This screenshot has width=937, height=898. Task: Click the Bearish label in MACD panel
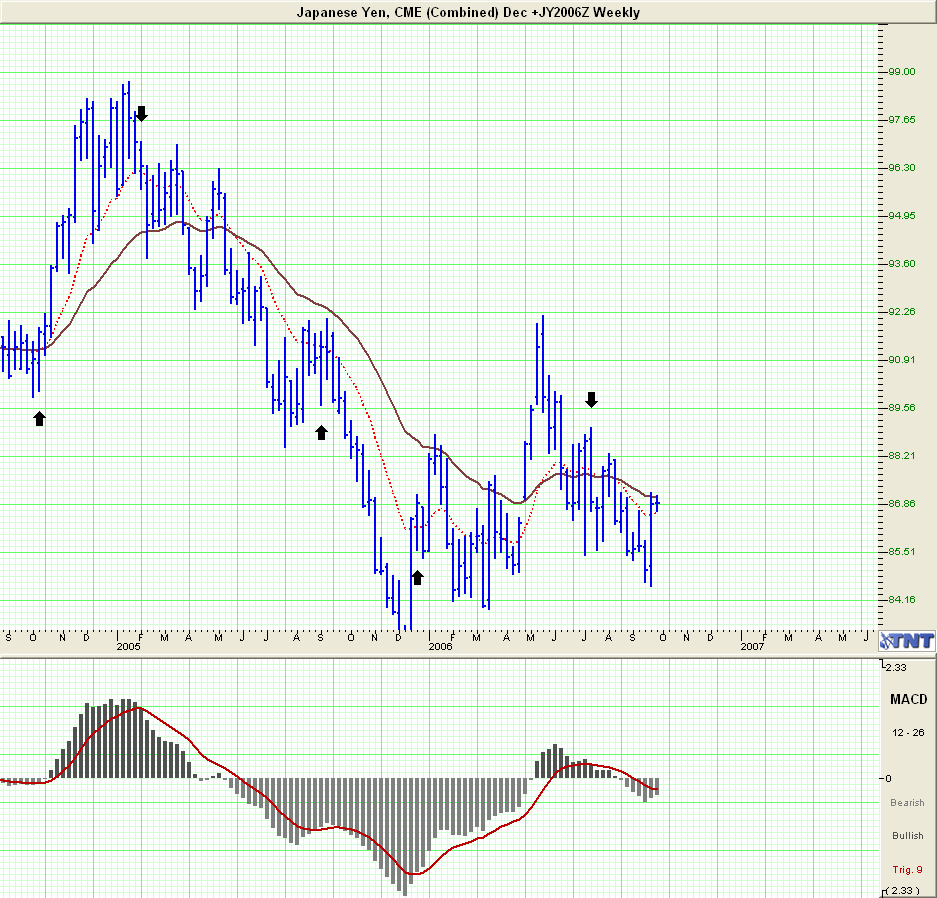point(907,803)
